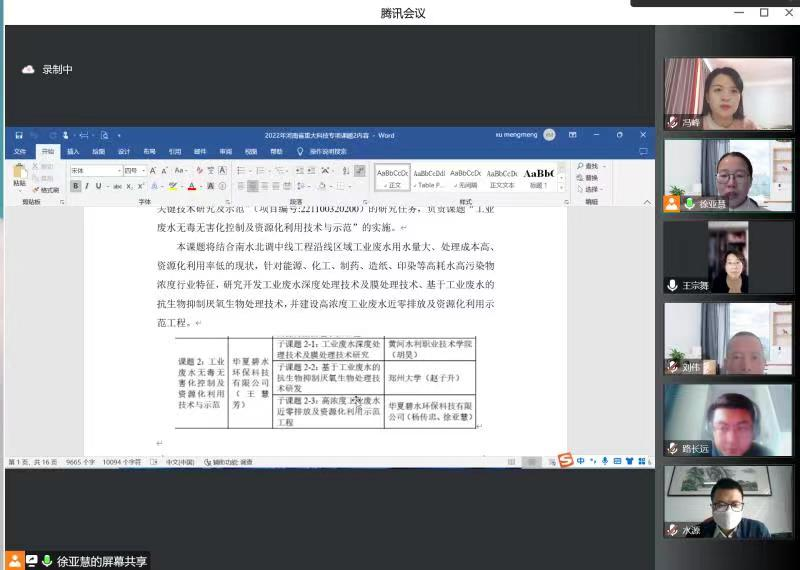800x570 pixels.
Task: Toggle Underline formatting in the ribbon
Action: tap(98, 186)
